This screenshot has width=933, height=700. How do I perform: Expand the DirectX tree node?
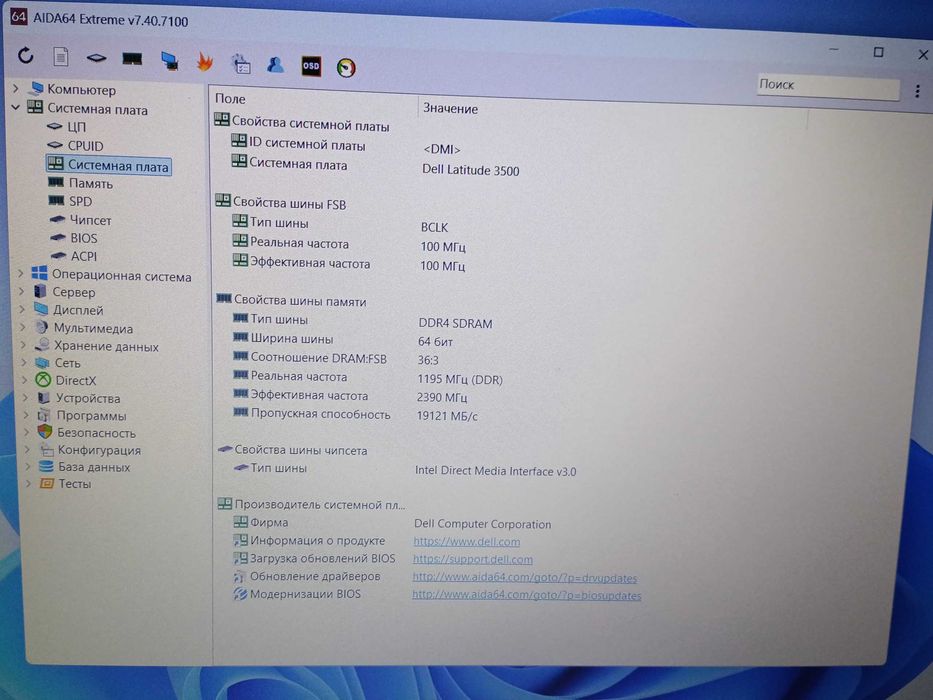(25, 379)
